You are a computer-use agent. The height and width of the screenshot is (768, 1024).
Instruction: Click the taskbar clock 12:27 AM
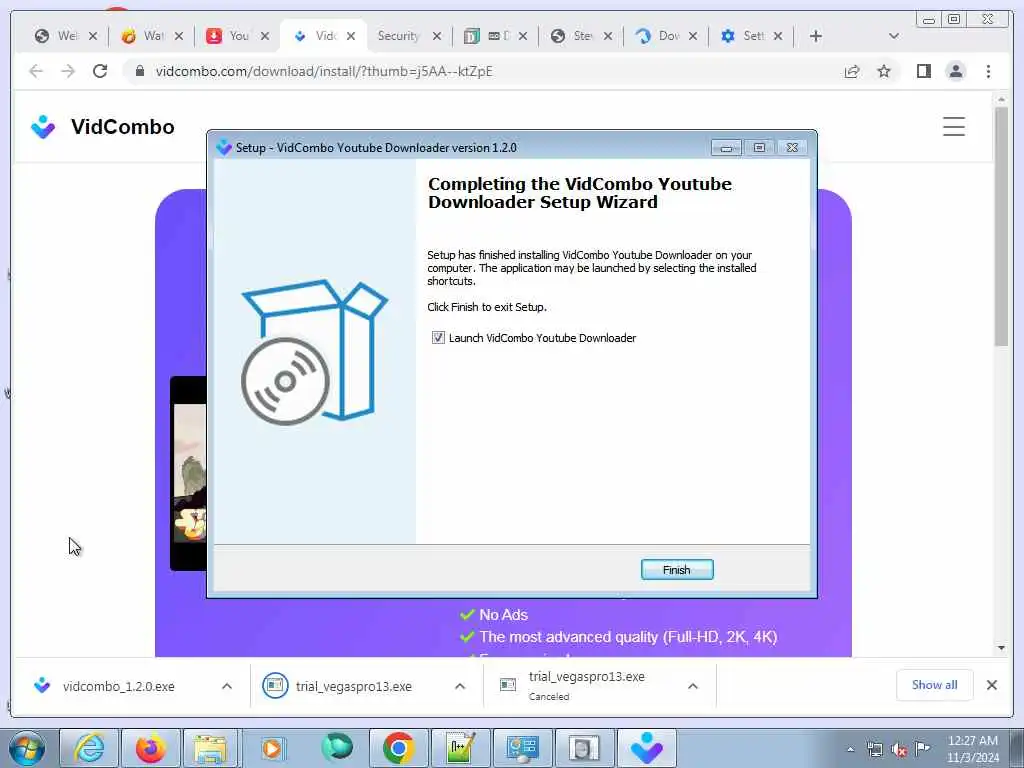point(972,741)
